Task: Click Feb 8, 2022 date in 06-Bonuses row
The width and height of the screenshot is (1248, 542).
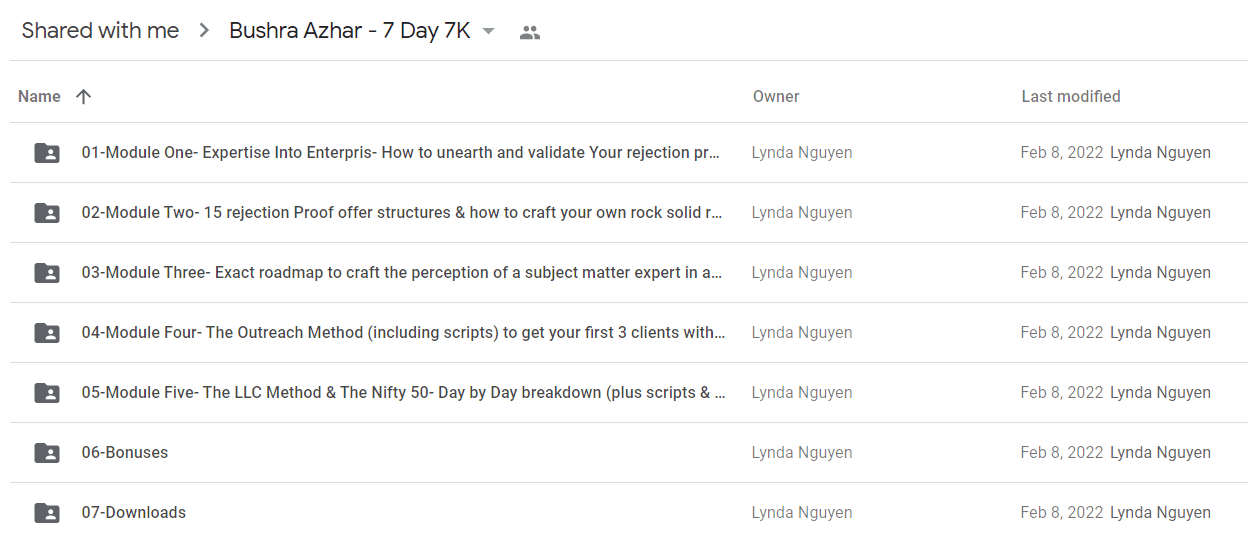Action: (x=1062, y=453)
